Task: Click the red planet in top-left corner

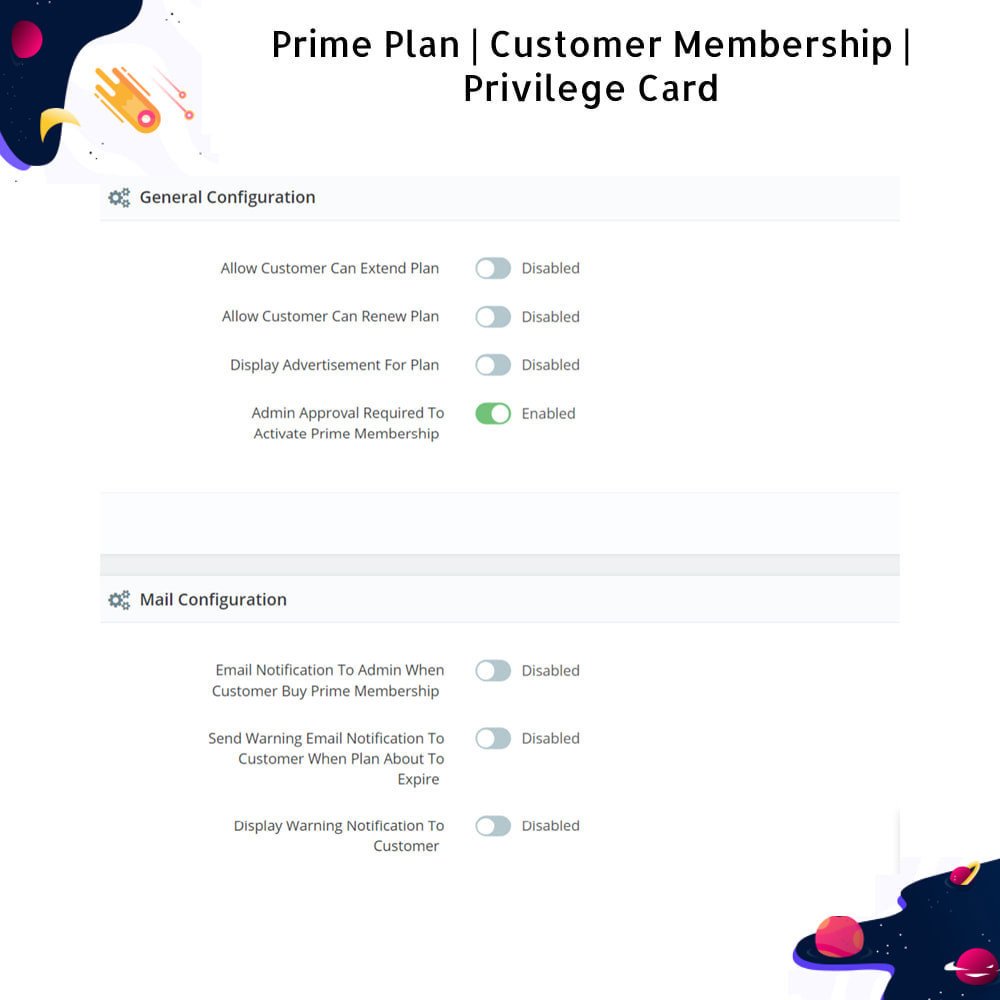Action: (x=27, y=39)
